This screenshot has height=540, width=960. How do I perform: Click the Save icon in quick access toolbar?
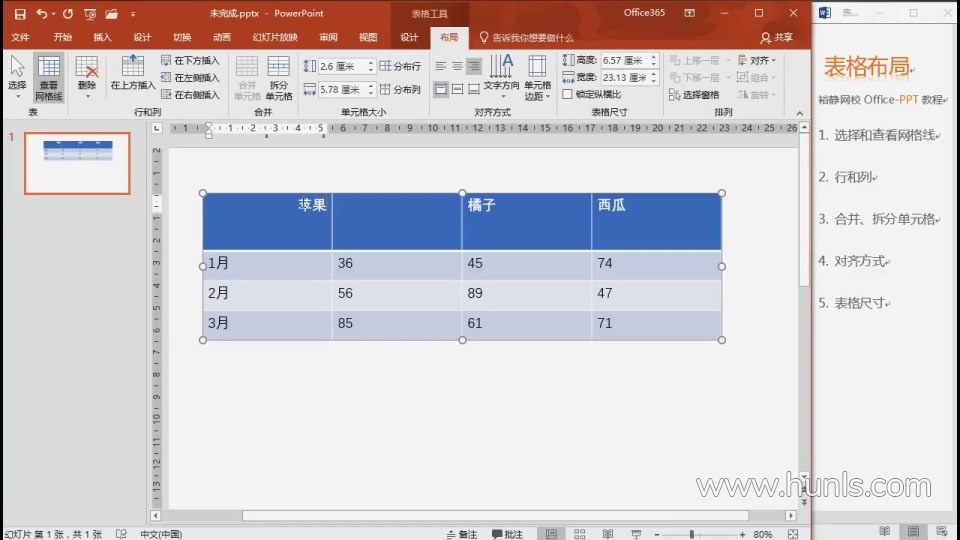[20, 13]
